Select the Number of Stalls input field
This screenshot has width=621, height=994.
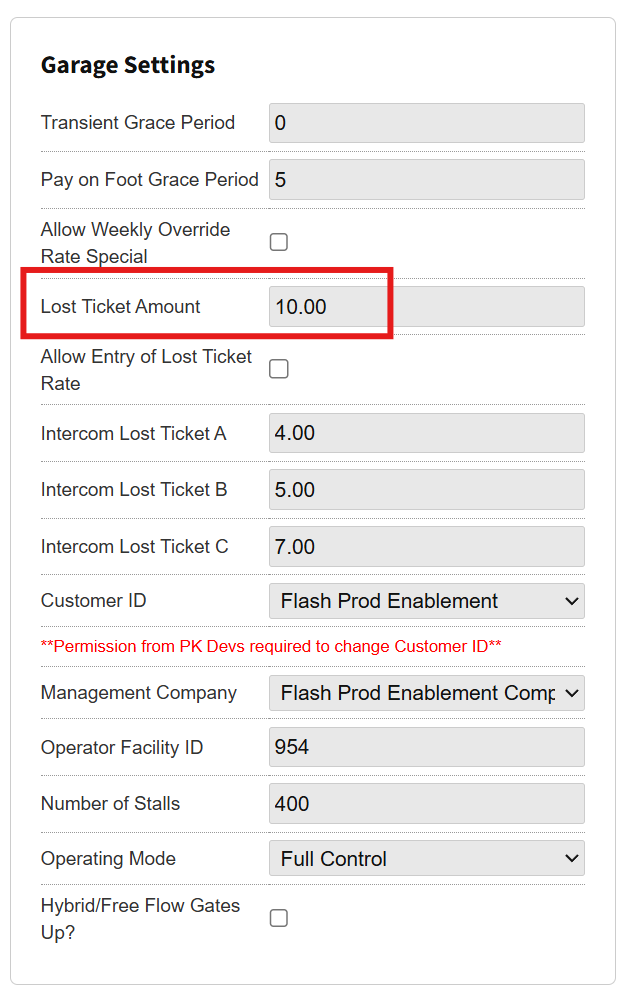[426, 803]
